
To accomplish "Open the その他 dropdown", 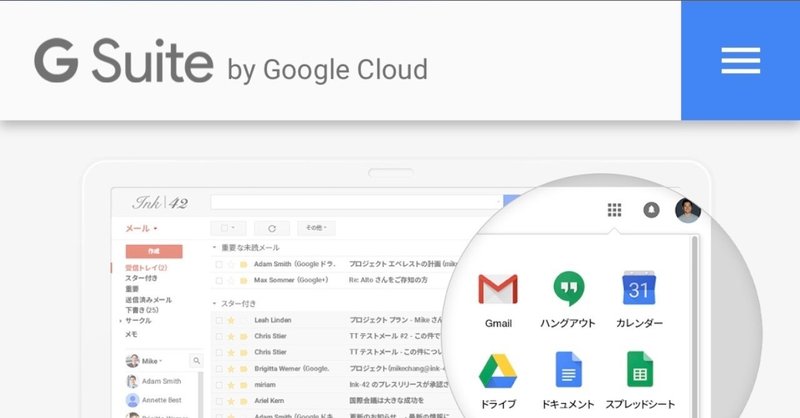I will tap(316, 228).
